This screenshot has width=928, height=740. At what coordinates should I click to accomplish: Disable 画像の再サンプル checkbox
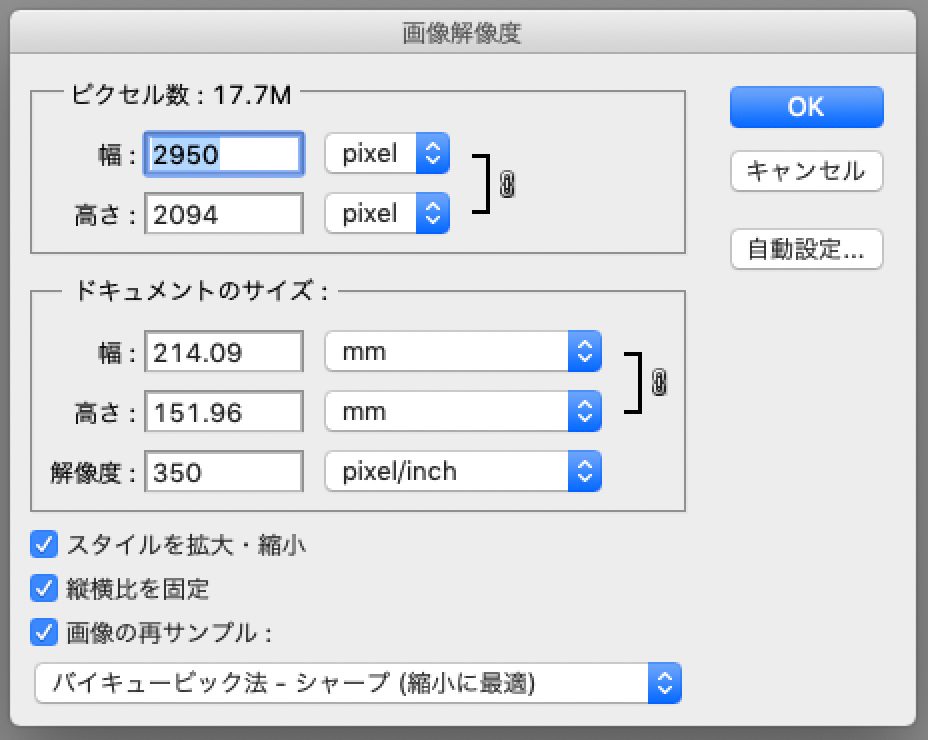click(x=44, y=632)
